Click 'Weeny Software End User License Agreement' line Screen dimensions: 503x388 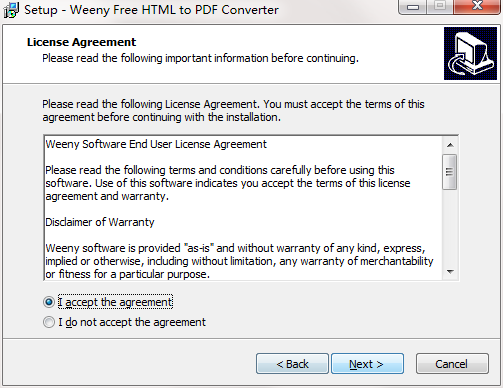(156, 144)
